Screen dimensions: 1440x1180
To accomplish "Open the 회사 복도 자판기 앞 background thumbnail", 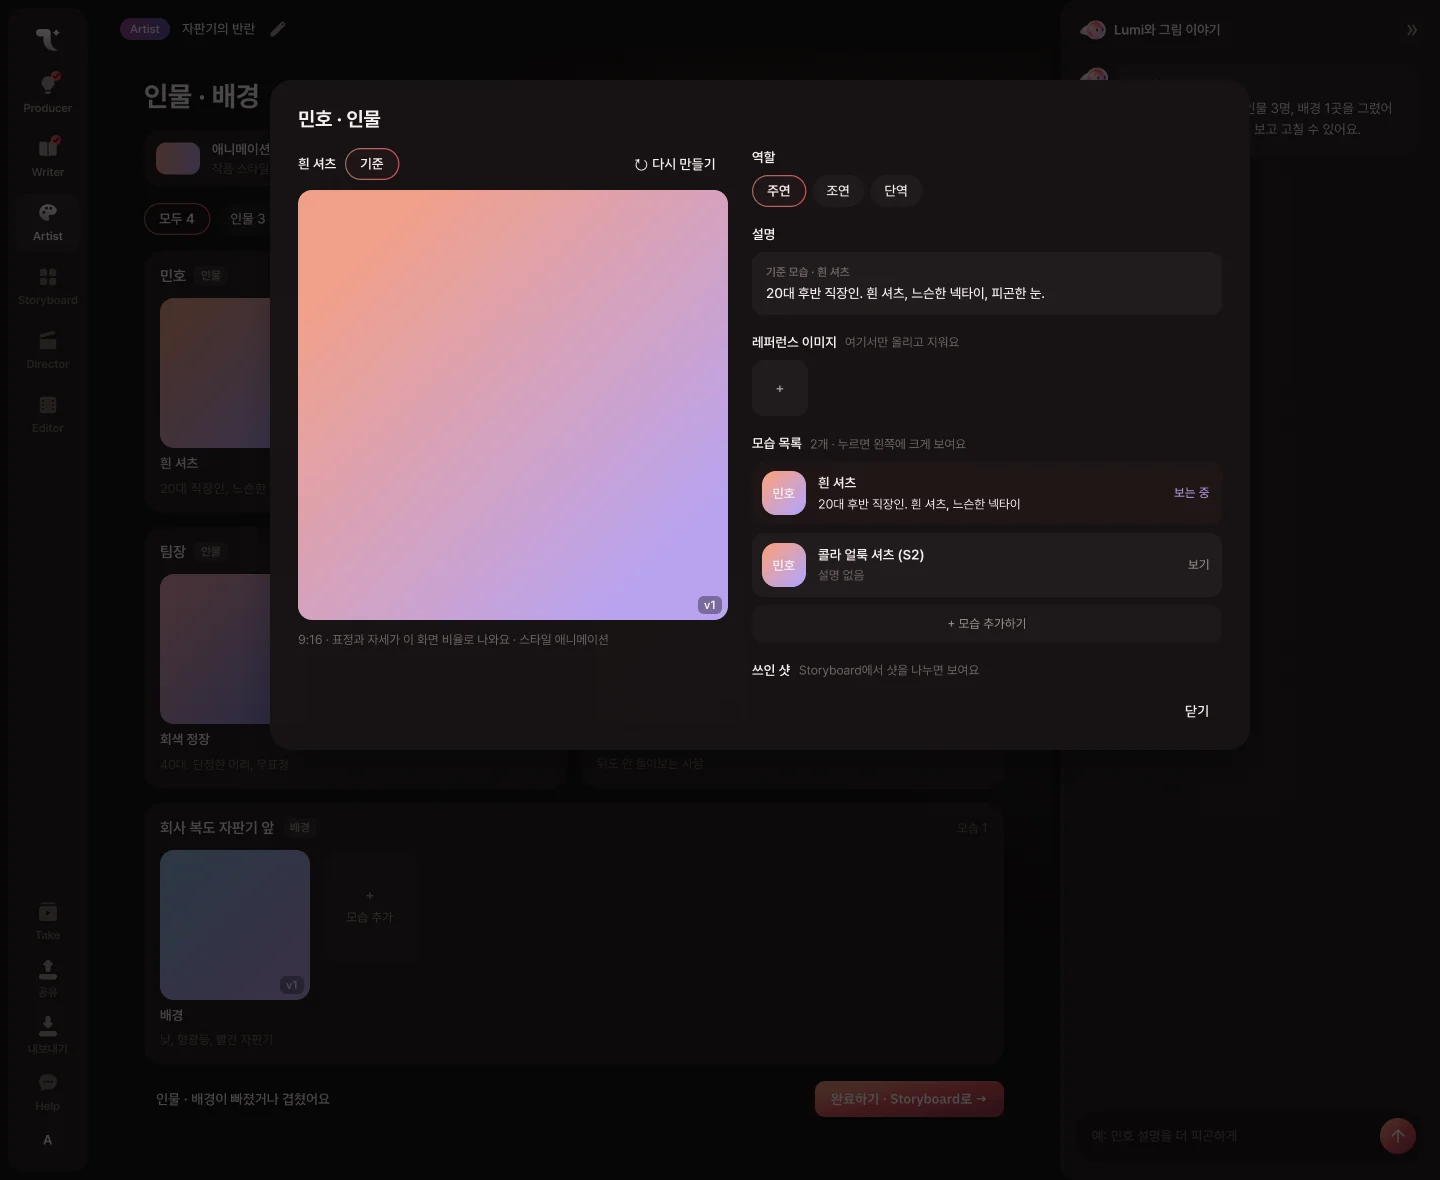I will 235,925.
